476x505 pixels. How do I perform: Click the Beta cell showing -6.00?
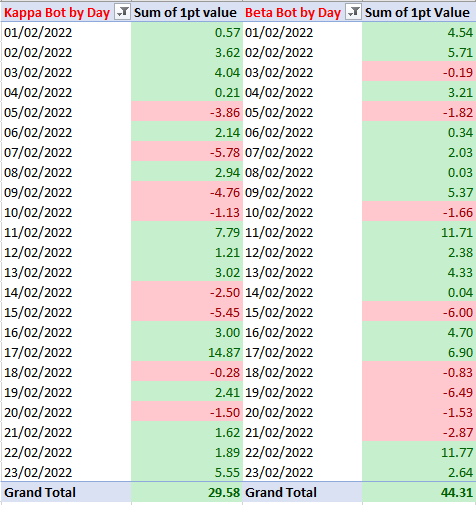coord(419,312)
